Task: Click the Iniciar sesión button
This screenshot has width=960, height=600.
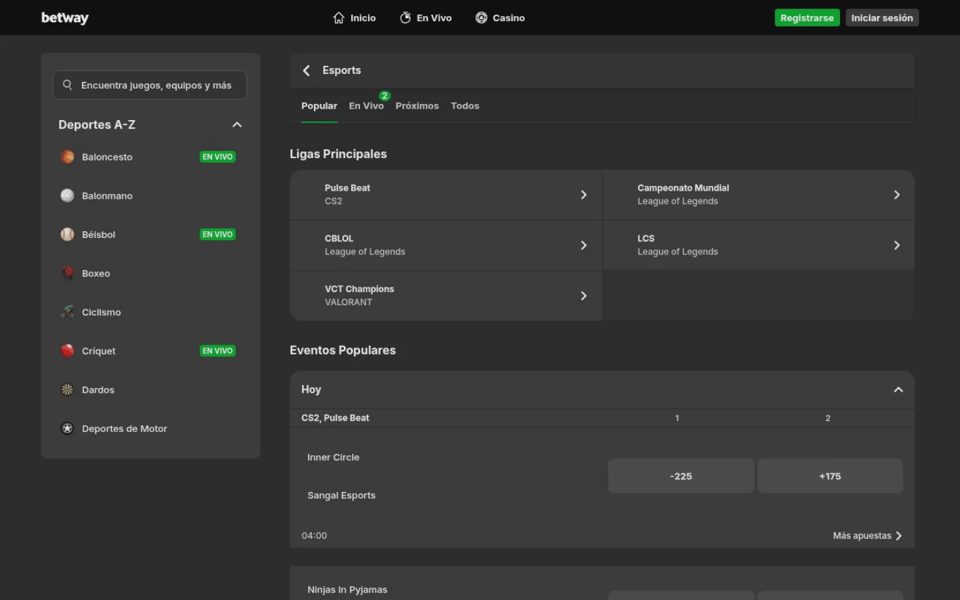Action: [x=882, y=18]
